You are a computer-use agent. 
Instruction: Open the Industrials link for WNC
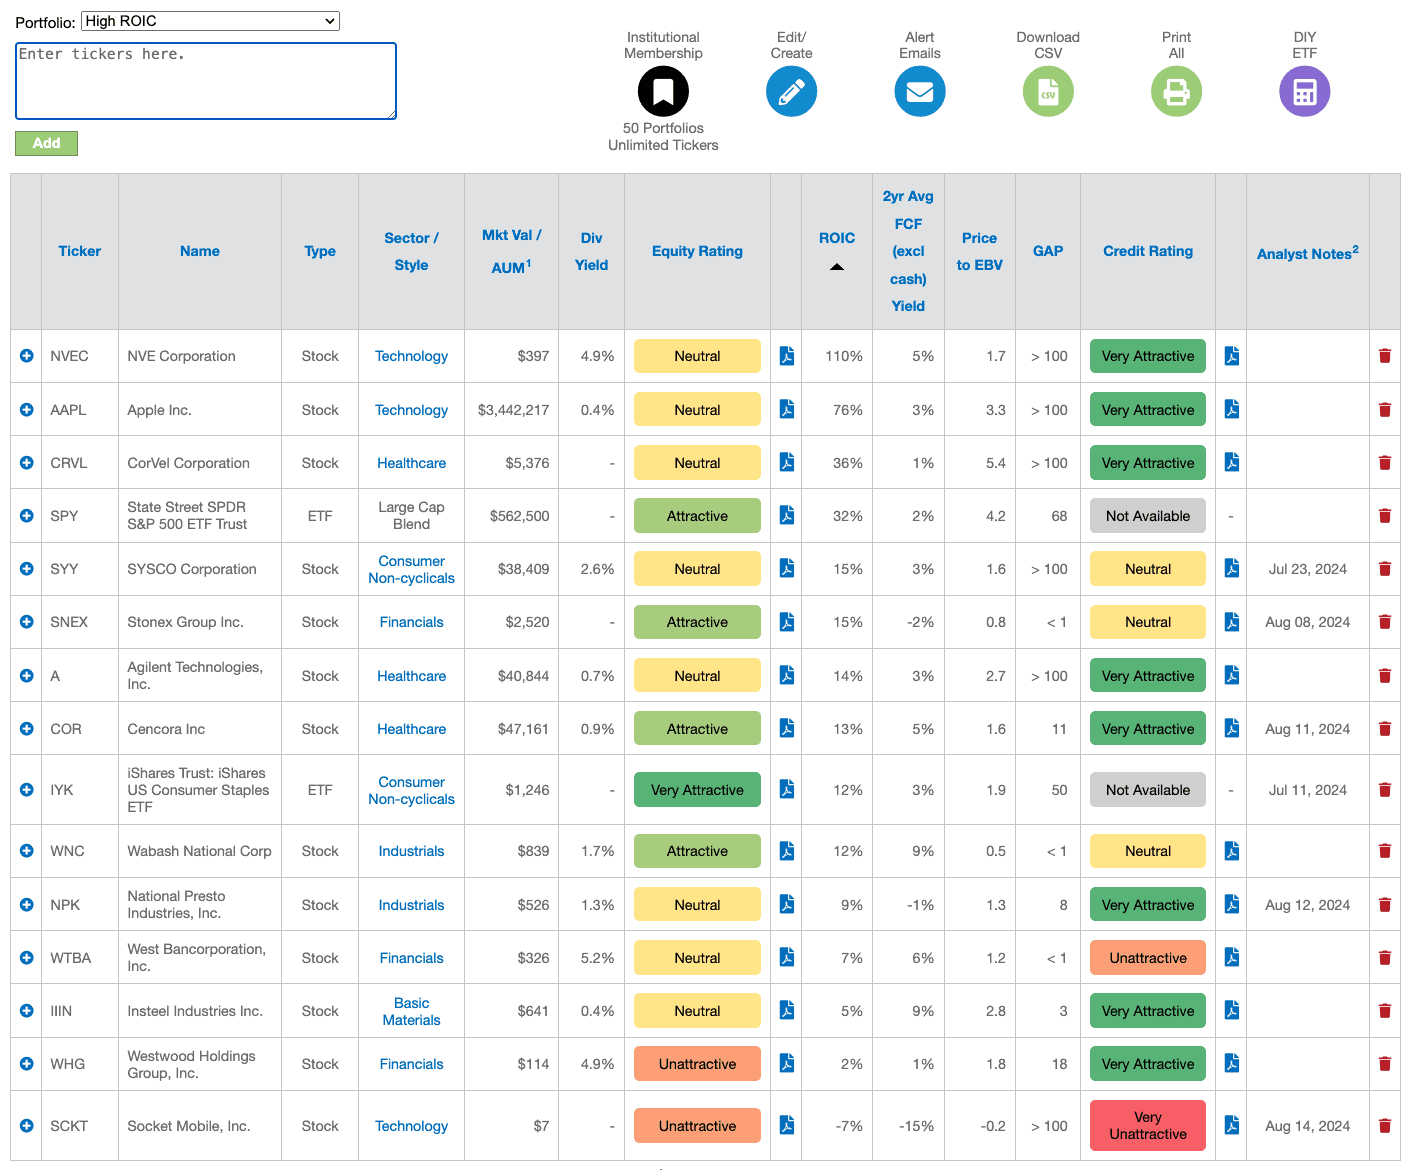pyautogui.click(x=411, y=851)
